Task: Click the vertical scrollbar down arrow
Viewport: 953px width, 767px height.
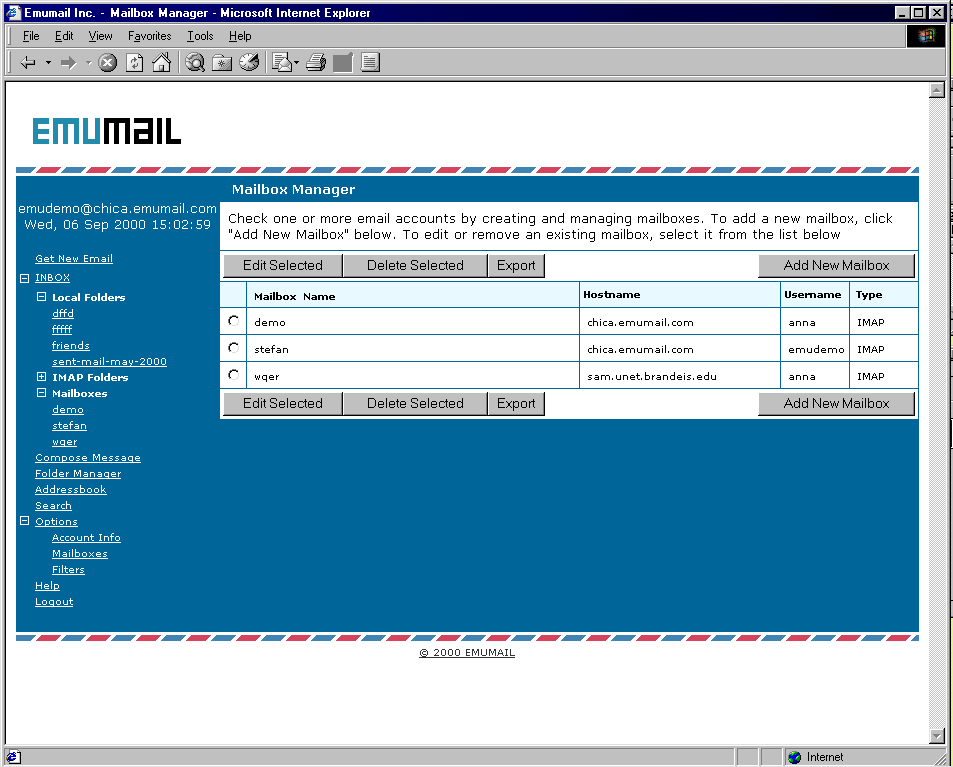Action: click(x=937, y=736)
